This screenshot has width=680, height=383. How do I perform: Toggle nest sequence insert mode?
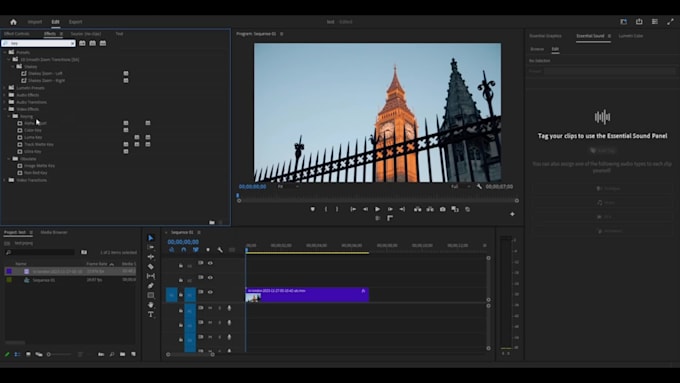(x=171, y=250)
